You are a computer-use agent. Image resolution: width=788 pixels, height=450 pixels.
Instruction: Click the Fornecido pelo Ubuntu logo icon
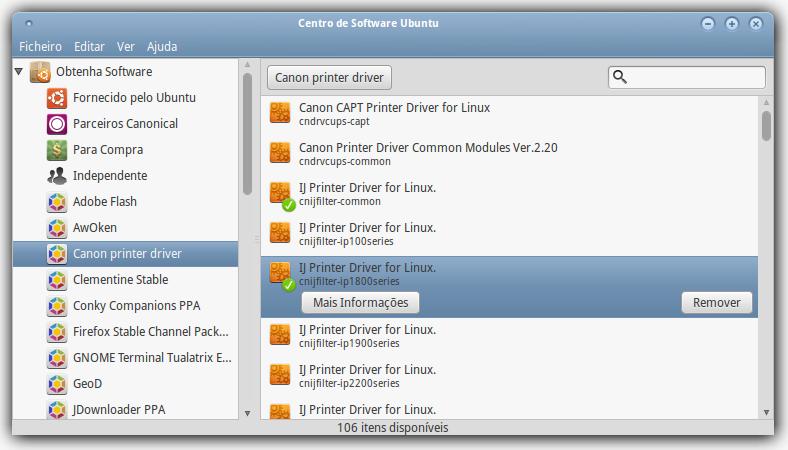tap(57, 98)
